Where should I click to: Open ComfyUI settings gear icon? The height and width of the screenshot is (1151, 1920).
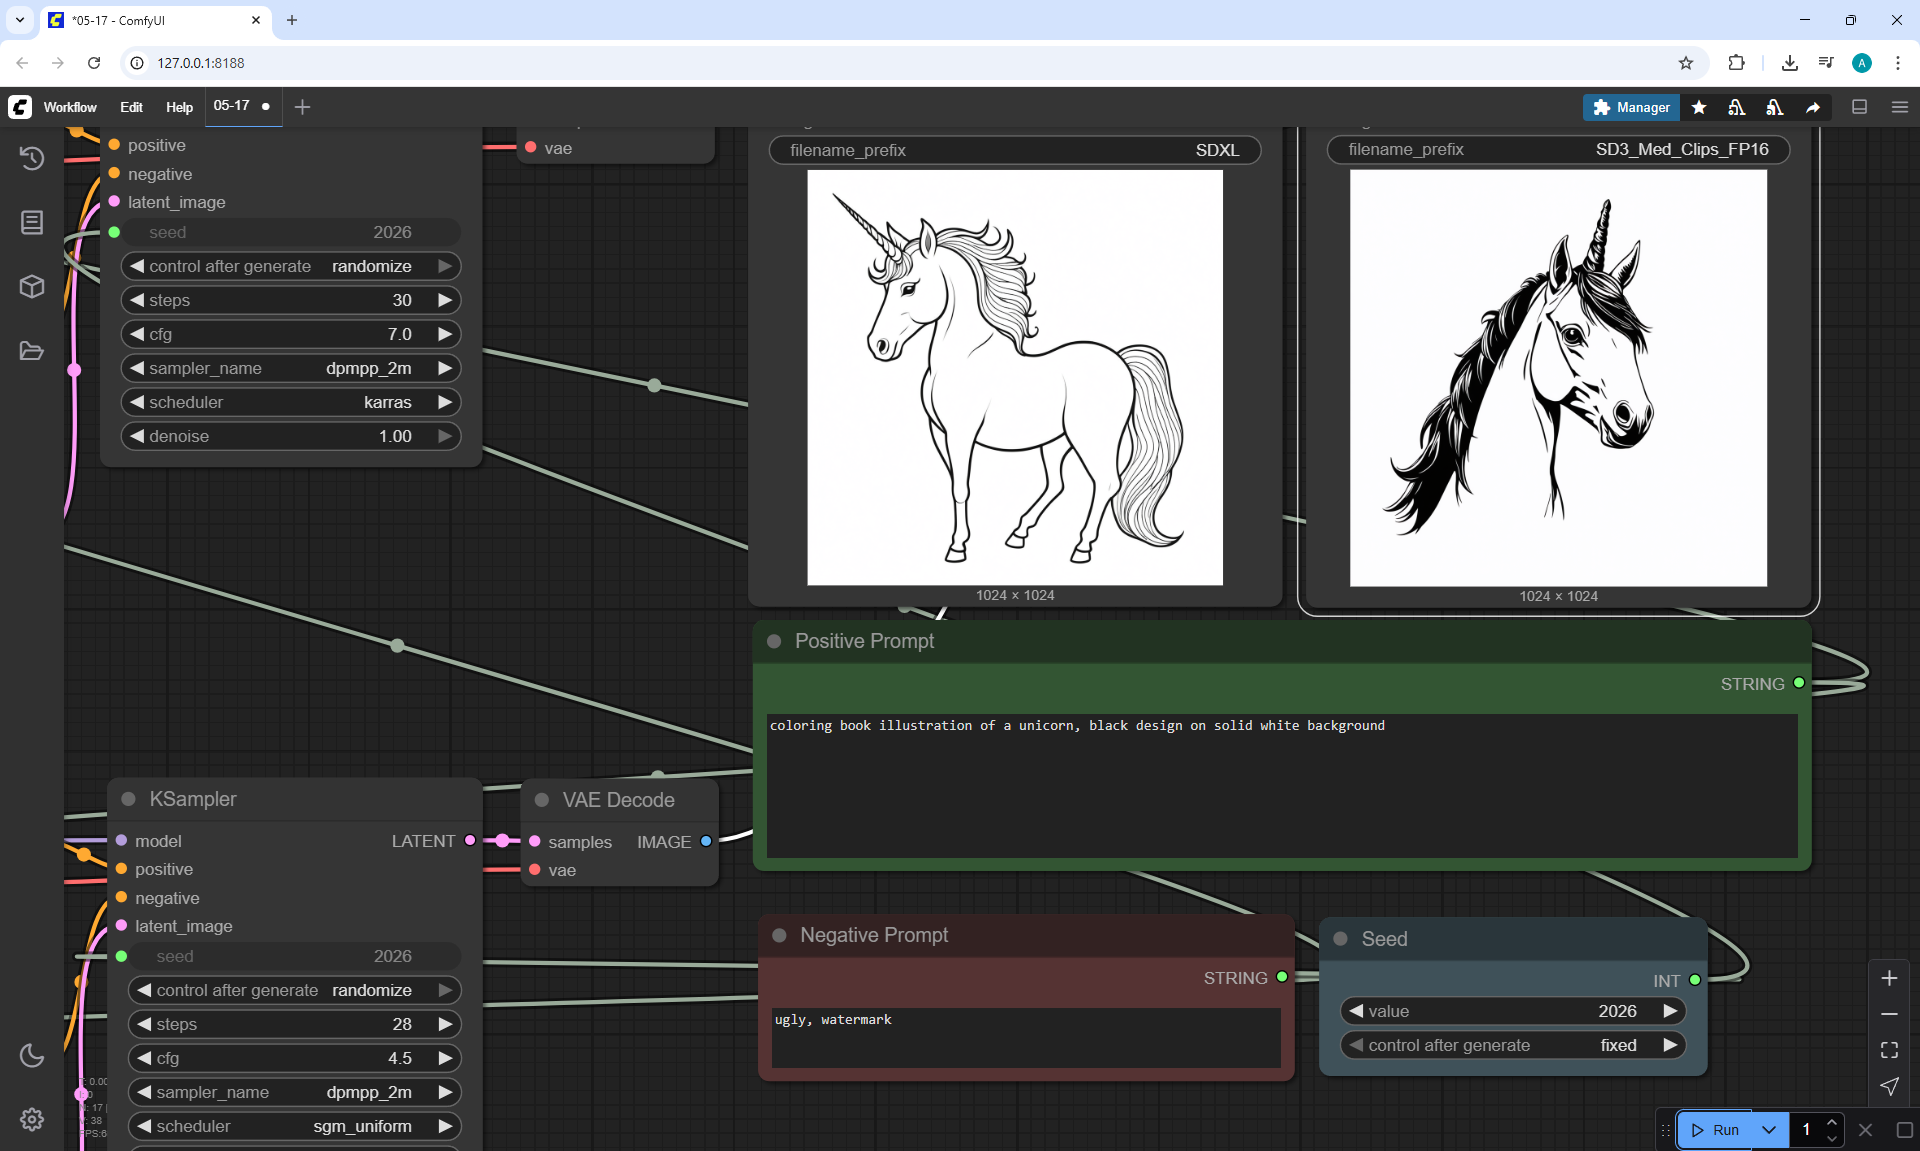coord(32,1119)
